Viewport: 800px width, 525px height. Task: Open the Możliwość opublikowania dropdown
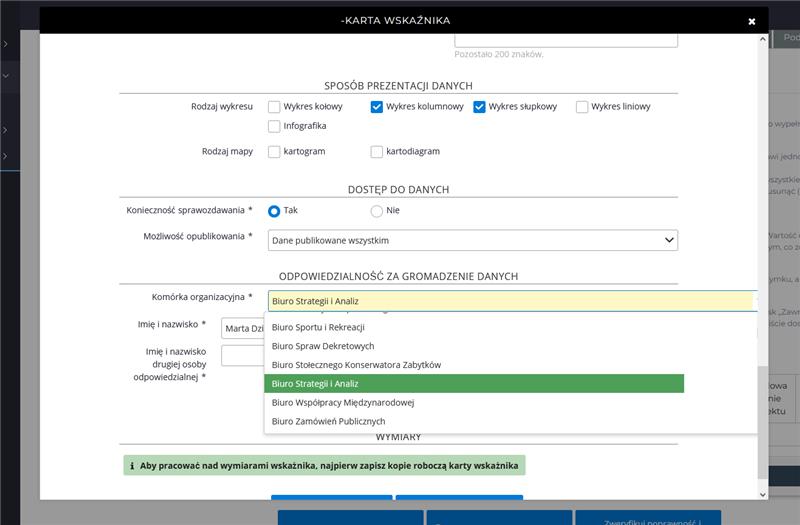tap(472, 241)
